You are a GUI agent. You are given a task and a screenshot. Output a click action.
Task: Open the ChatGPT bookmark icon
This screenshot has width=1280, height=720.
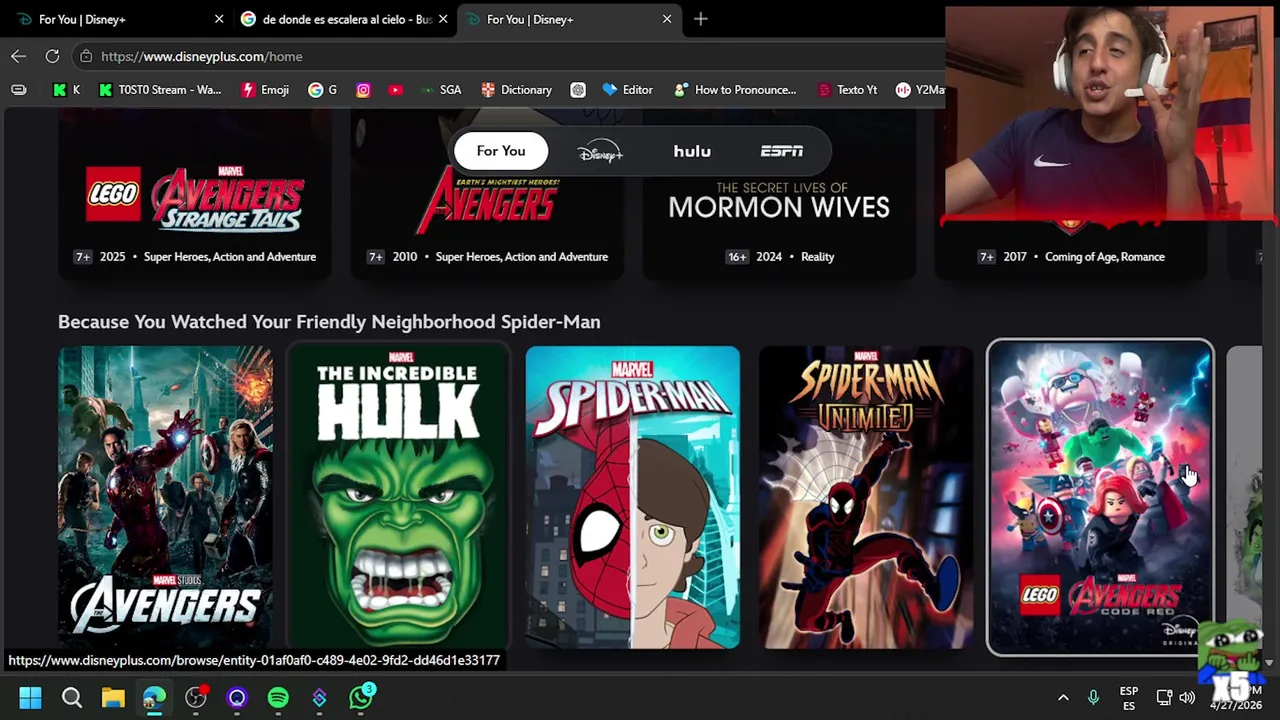click(578, 90)
